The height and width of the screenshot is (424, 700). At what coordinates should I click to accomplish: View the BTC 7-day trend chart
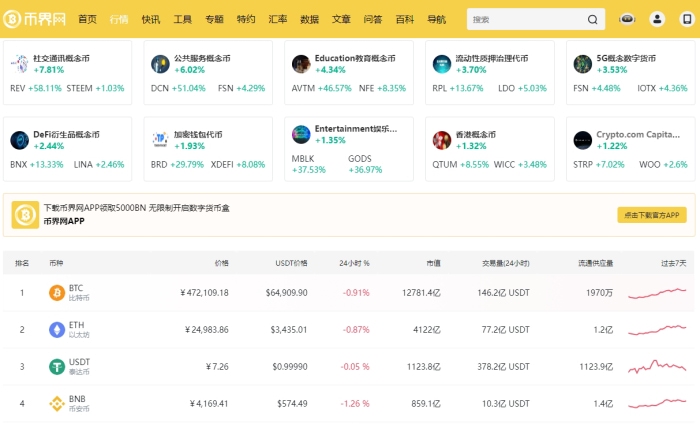pyautogui.click(x=657, y=293)
